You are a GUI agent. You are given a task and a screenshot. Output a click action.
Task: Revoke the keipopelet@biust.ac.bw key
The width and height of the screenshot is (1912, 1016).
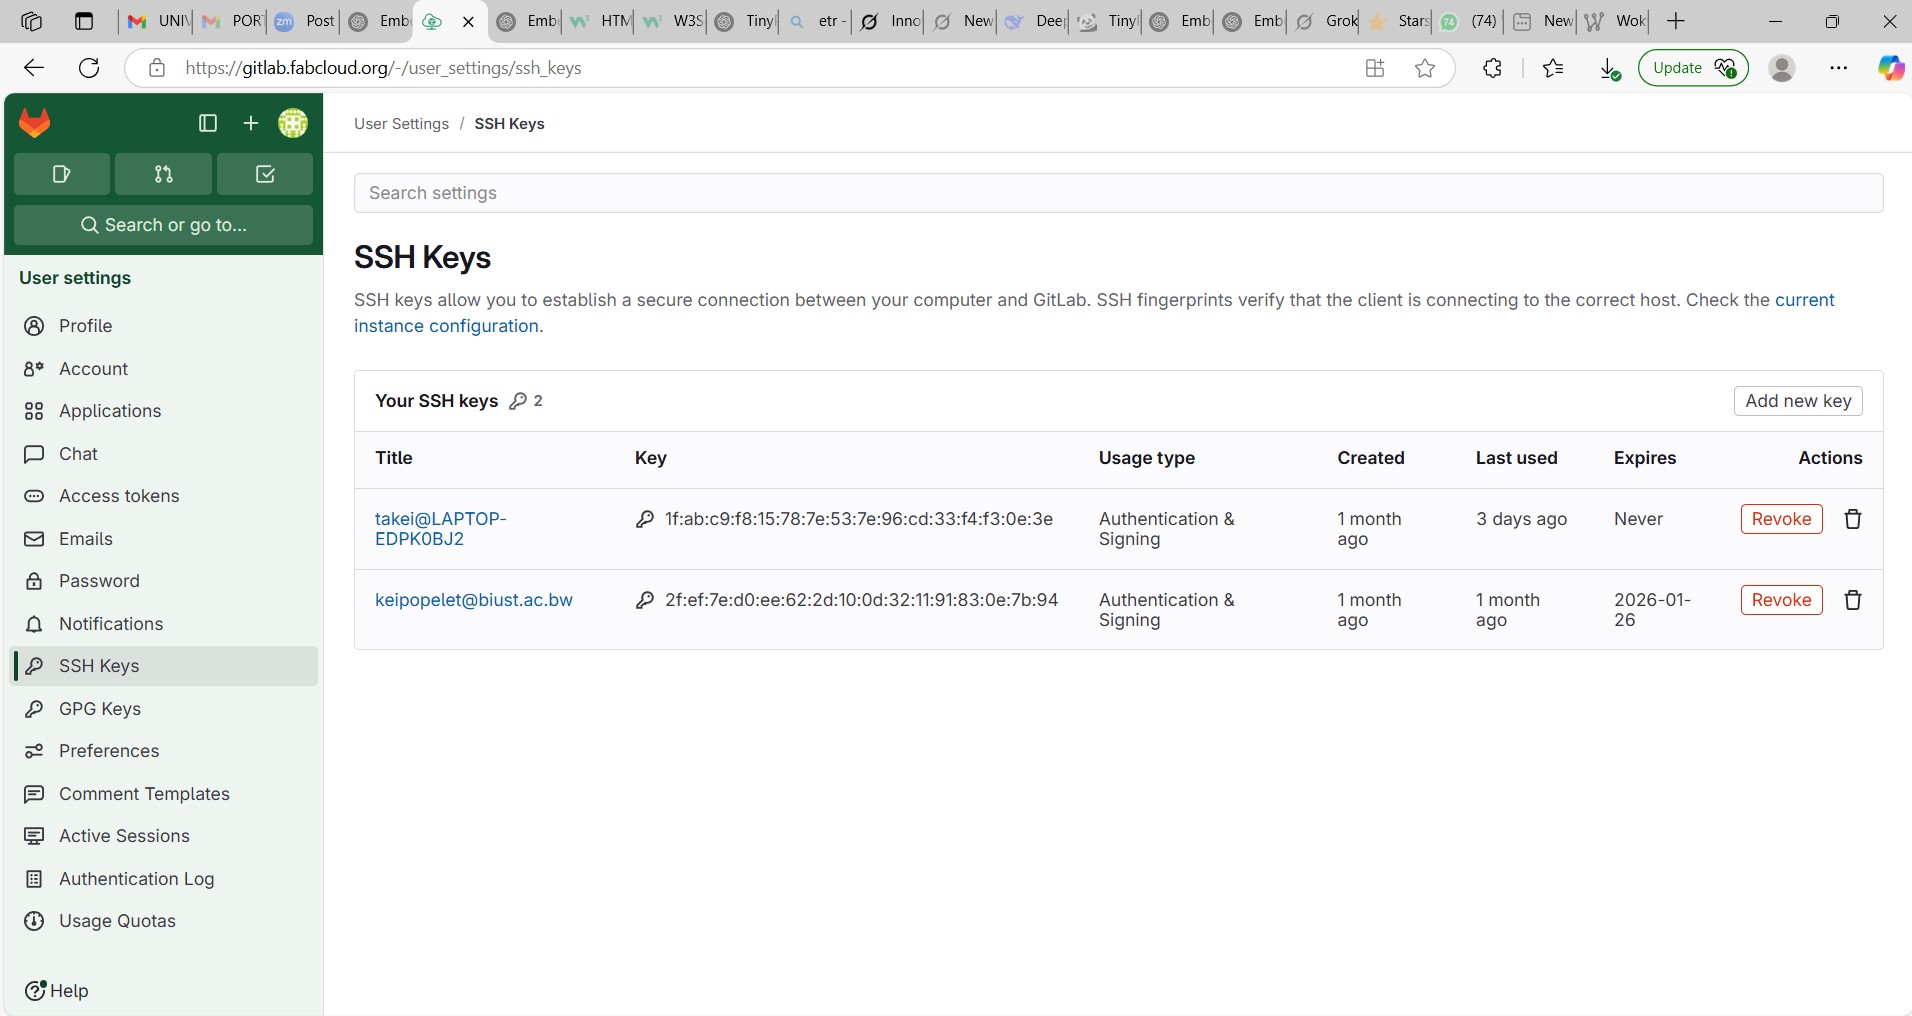(x=1781, y=600)
